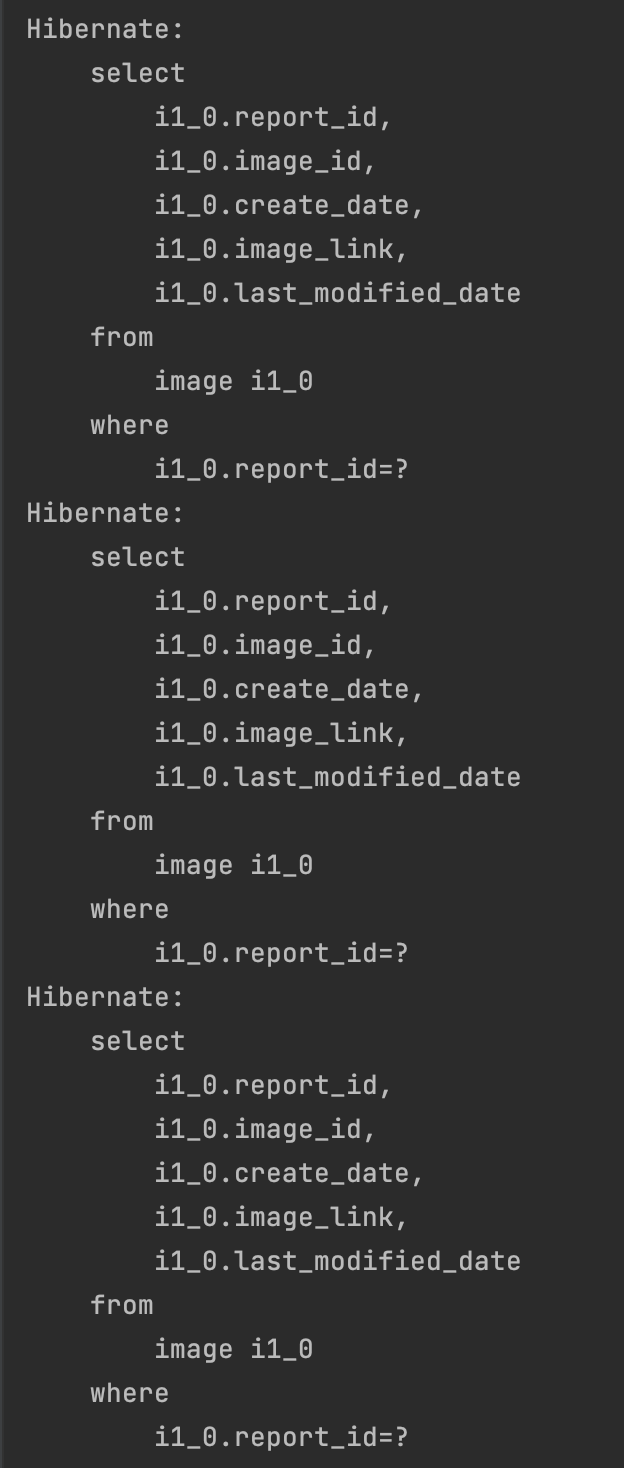Click 'select' keyword in first query
The width and height of the screenshot is (624, 1468).
click(x=138, y=73)
